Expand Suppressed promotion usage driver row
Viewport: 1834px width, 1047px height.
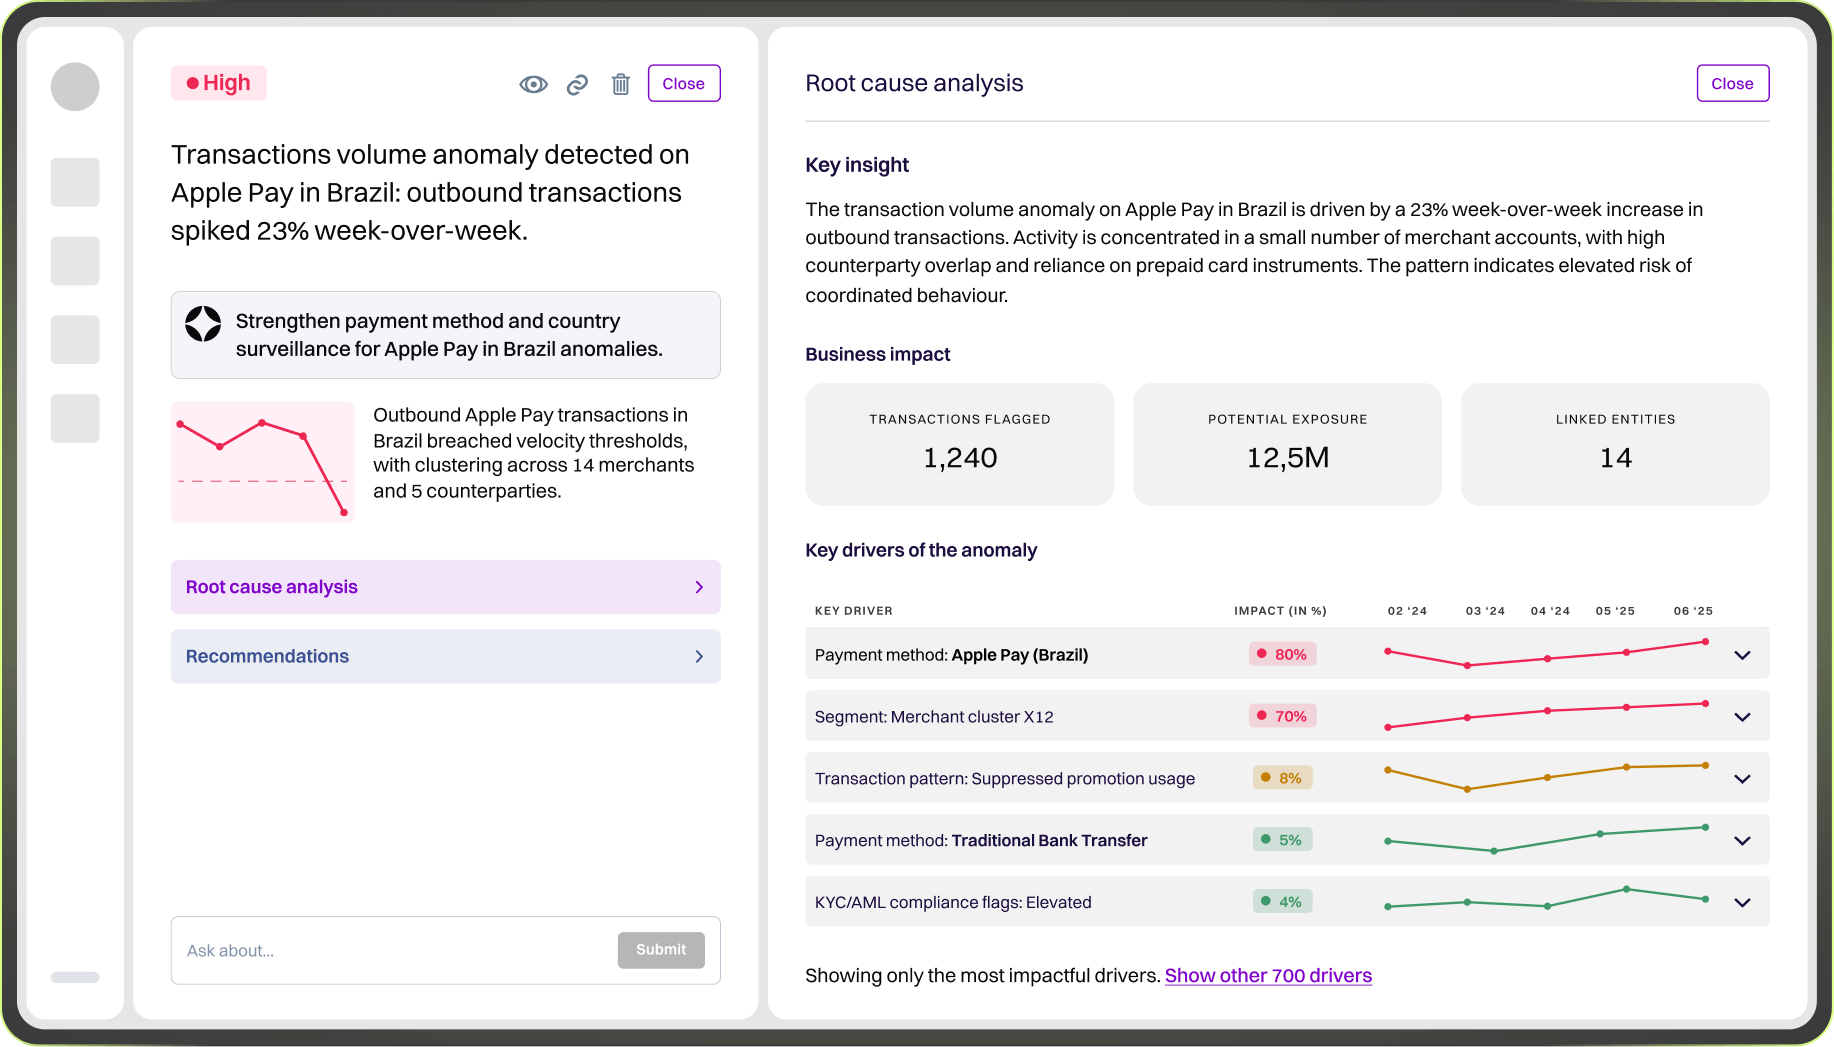click(1742, 779)
